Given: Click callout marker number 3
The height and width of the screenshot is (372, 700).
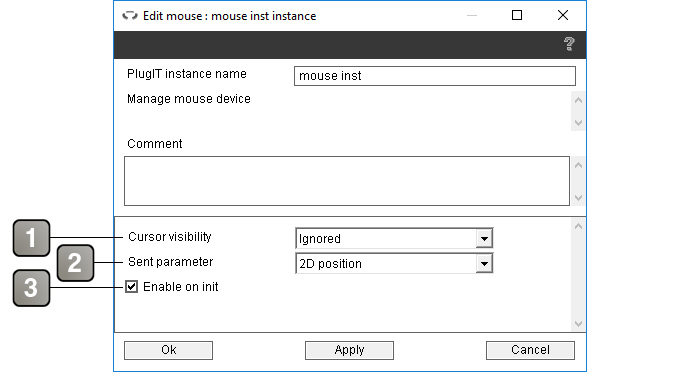Looking at the screenshot, I should pos(31,288).
